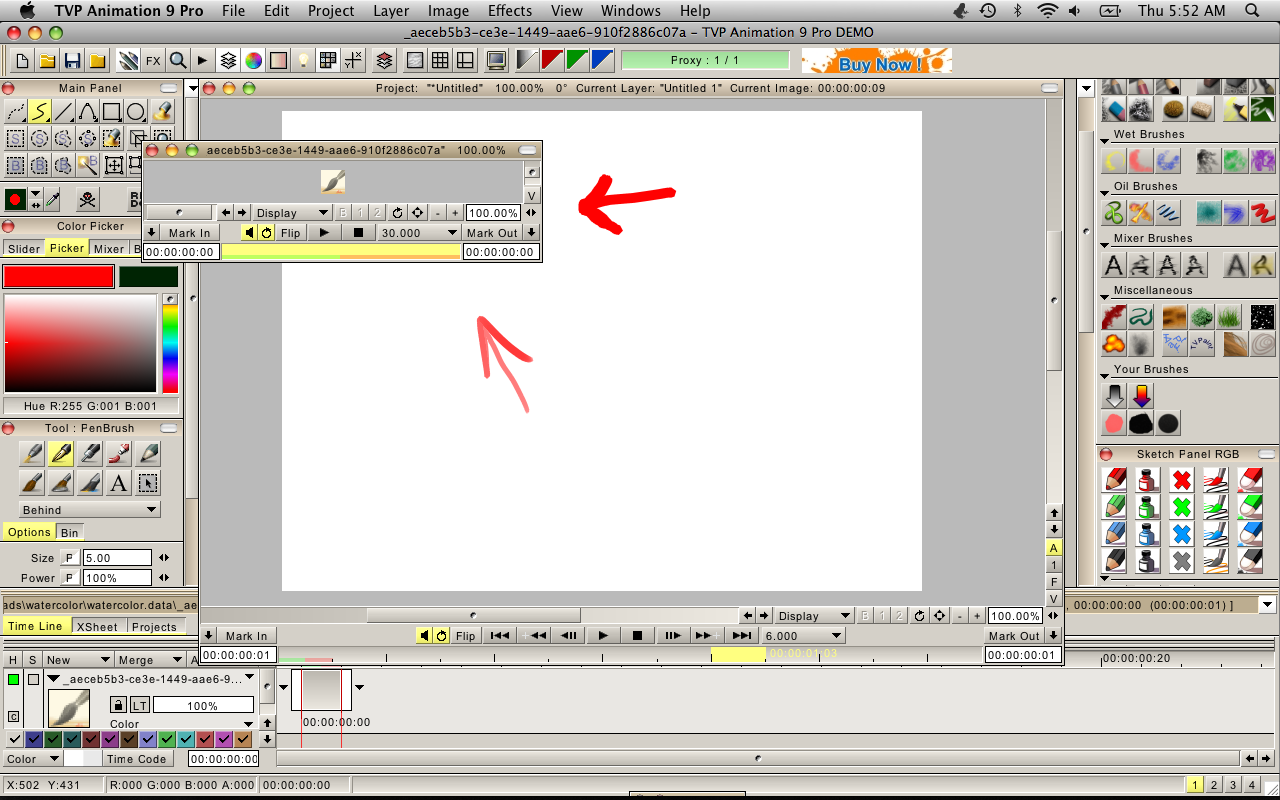Screen dimensions: 1280x800
Task: Open the Display dropdown in small preview window
Action: tap(291, 213)
